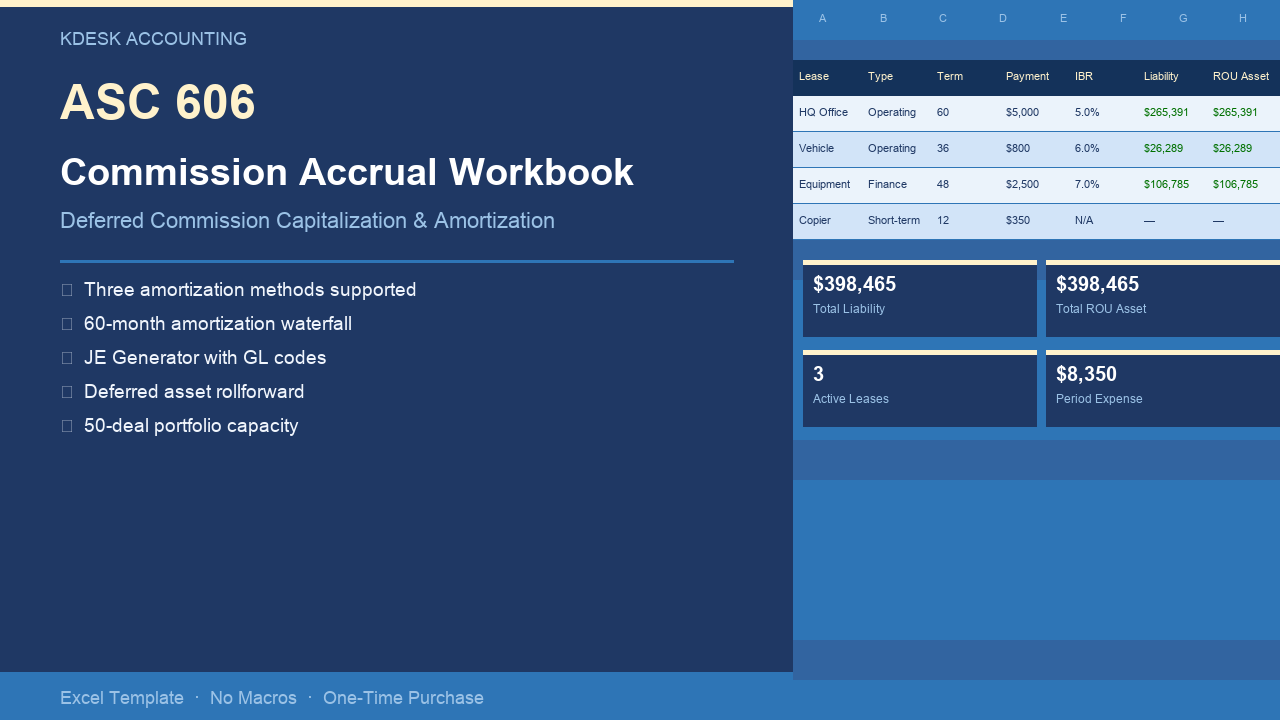1280x720 pixels.
Task: Select the "No Macros" footer item
Action: click(253, 698)
